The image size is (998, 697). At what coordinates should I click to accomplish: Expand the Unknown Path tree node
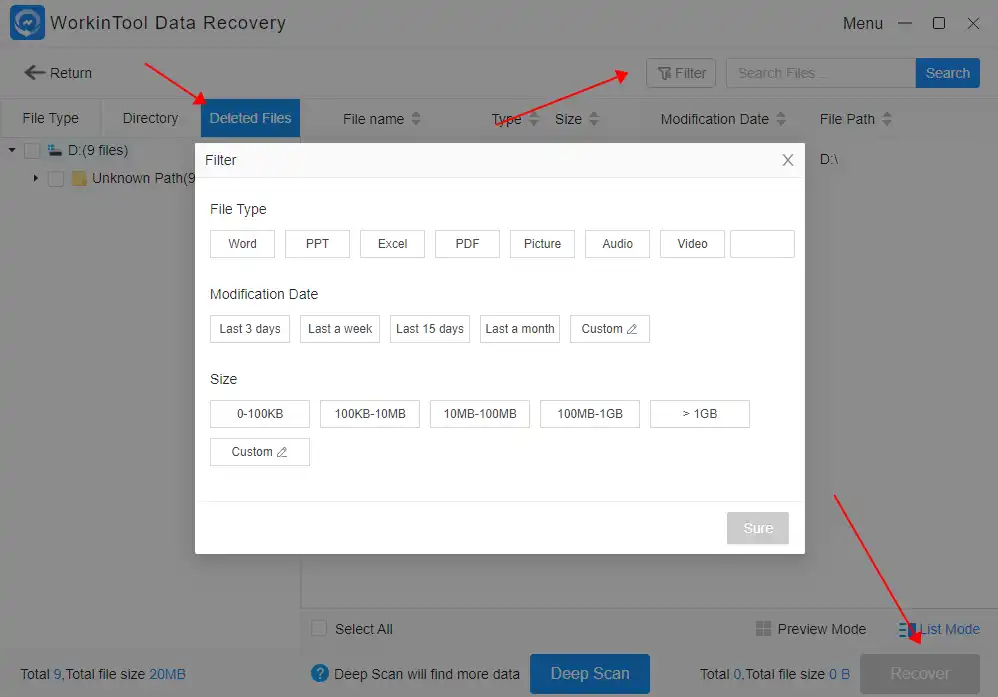tap(36, 178)
